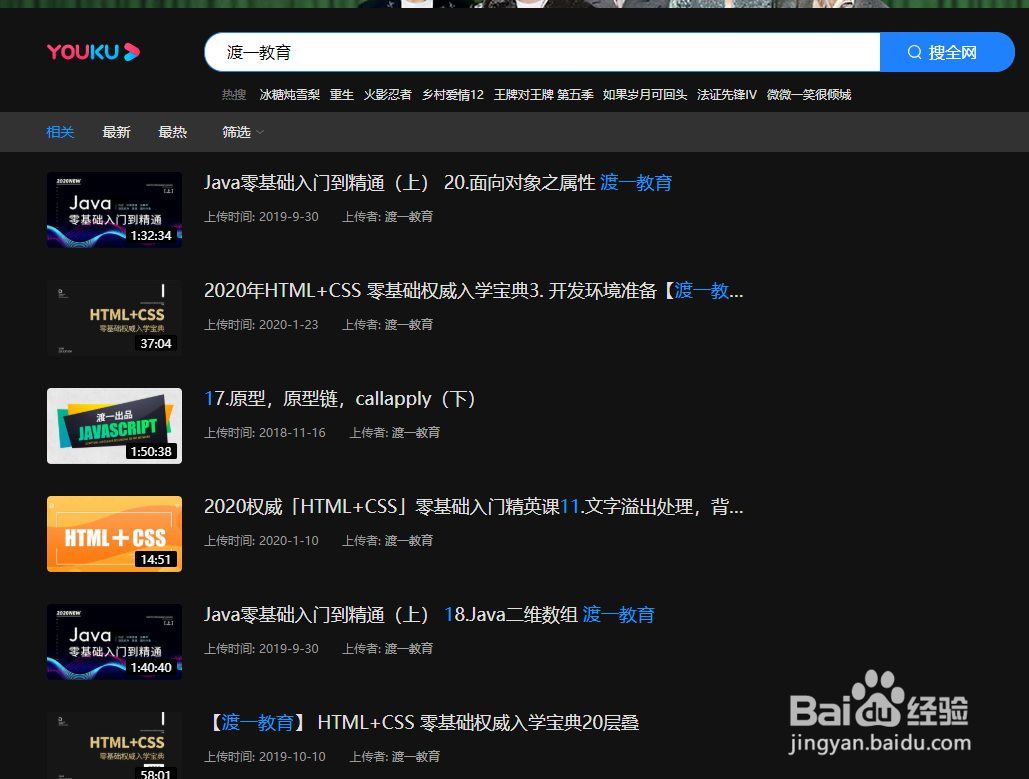Image resolution: width=1029 pixels, height=779 pixels.
Task: Click the search box containing 渡一教育
Action: coord(542,52)
